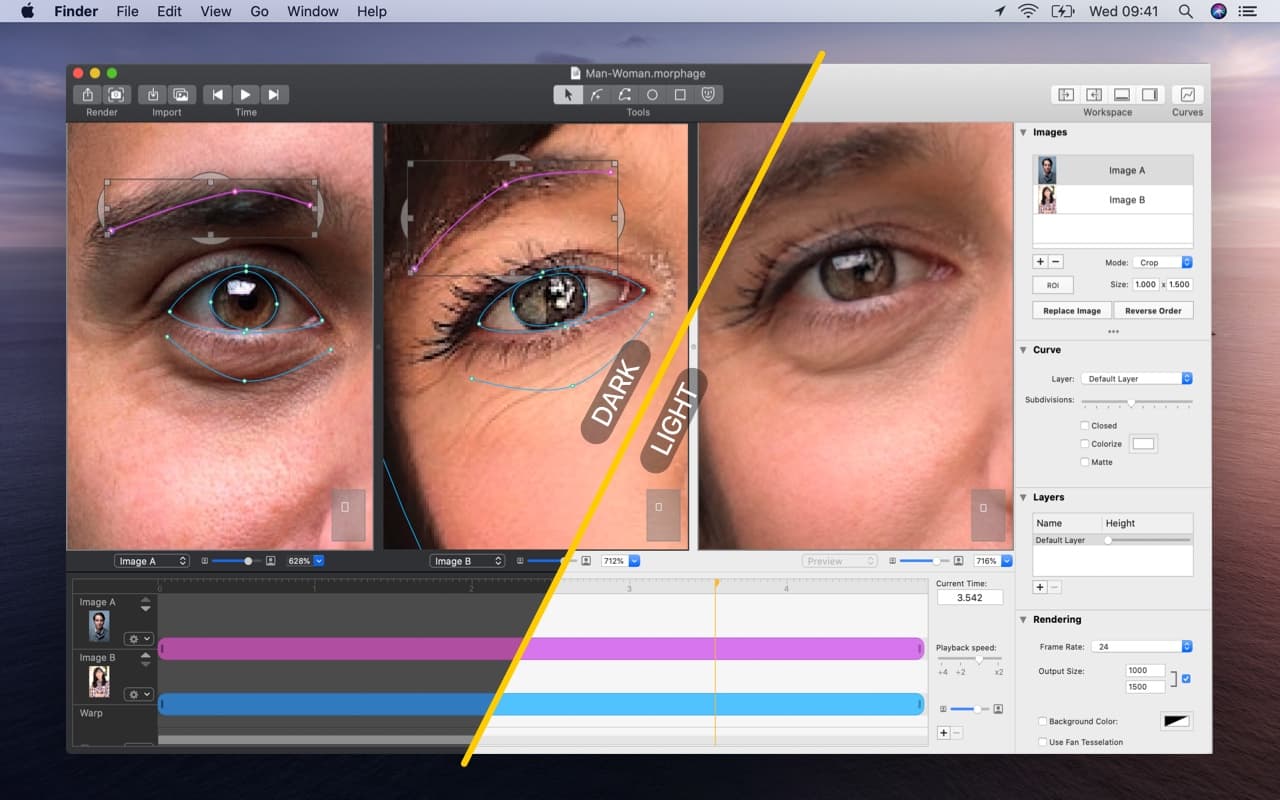Select the circle shape tool in Tools

coord(651,94)
